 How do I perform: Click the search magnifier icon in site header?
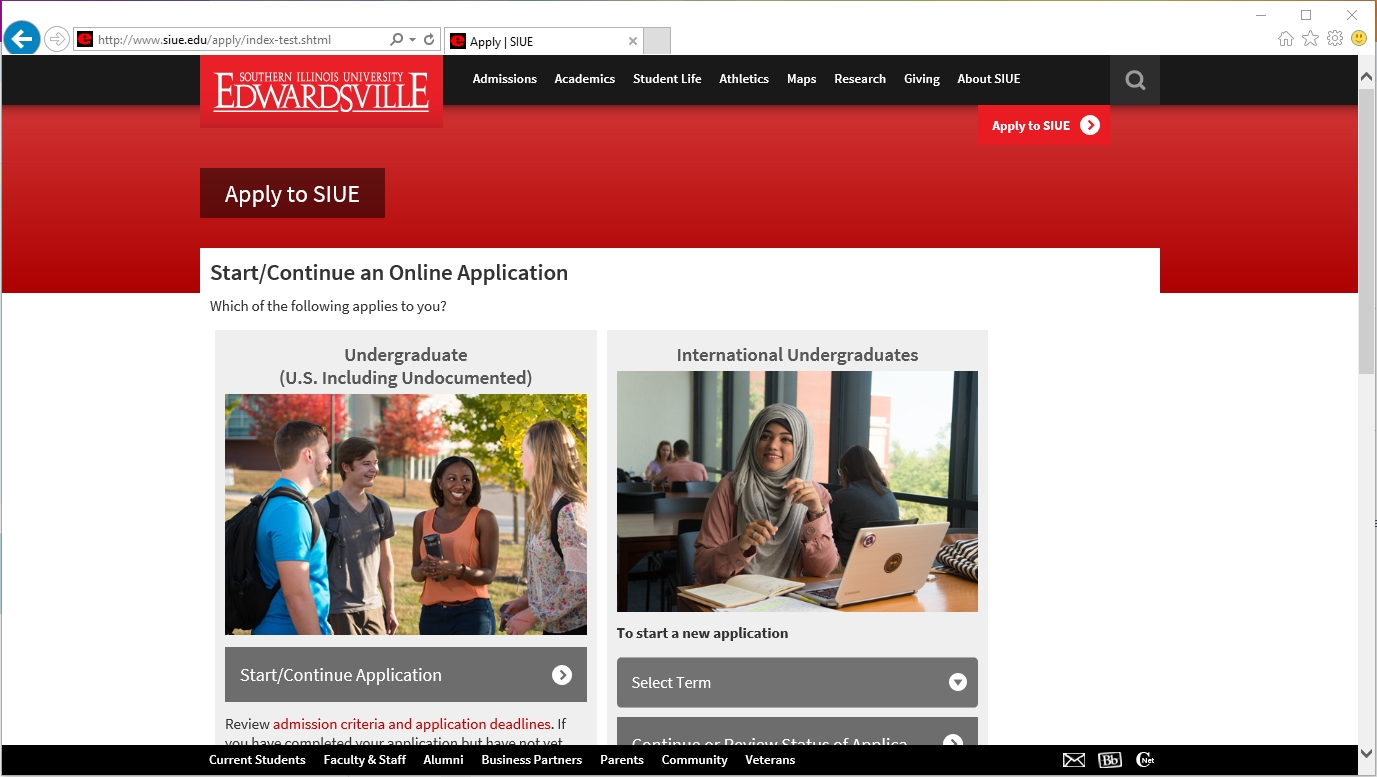pos(1135,80)
